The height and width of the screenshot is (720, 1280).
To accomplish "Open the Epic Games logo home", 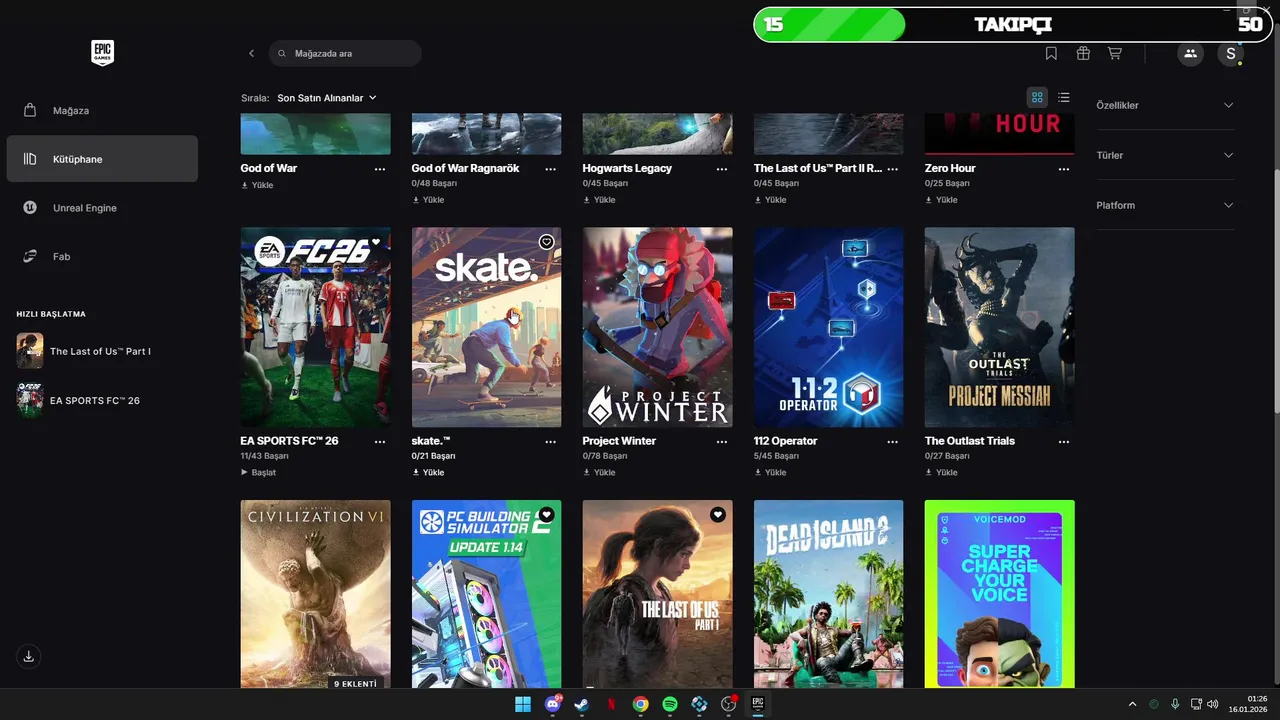I will [x=102, y=53].
